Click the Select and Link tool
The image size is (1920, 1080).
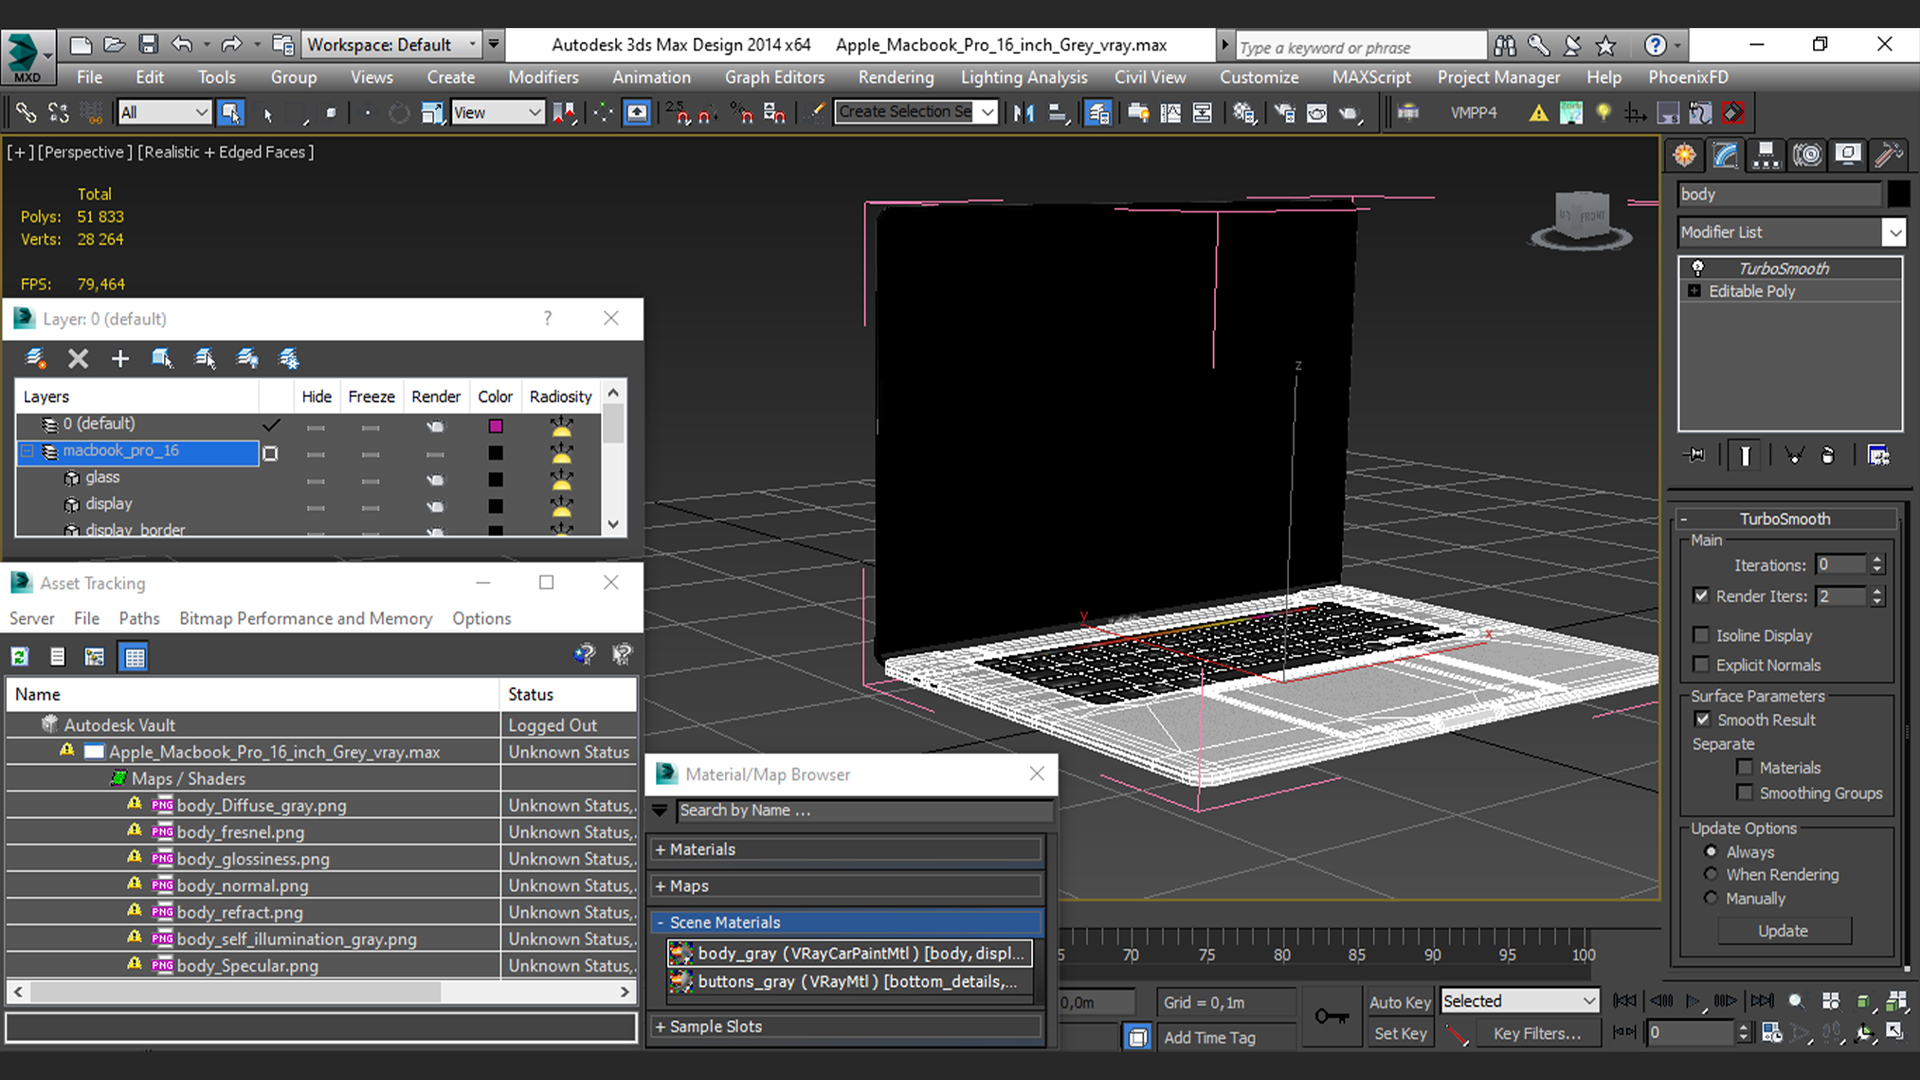click(25, 113)
